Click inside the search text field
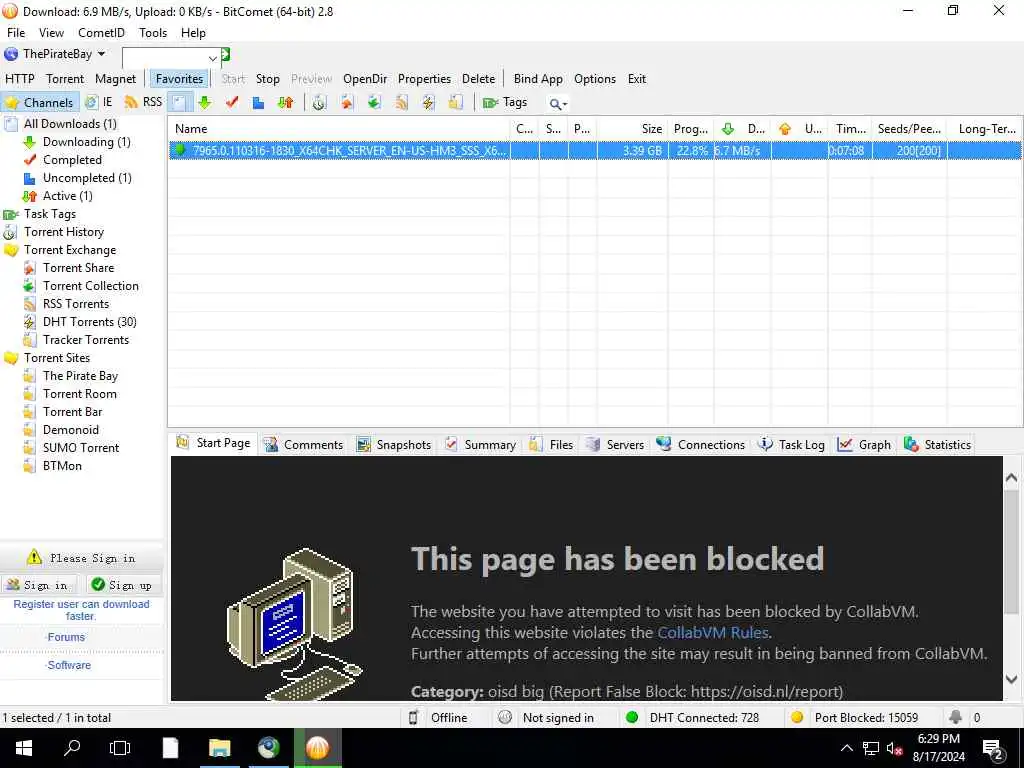 click(163, 58)
